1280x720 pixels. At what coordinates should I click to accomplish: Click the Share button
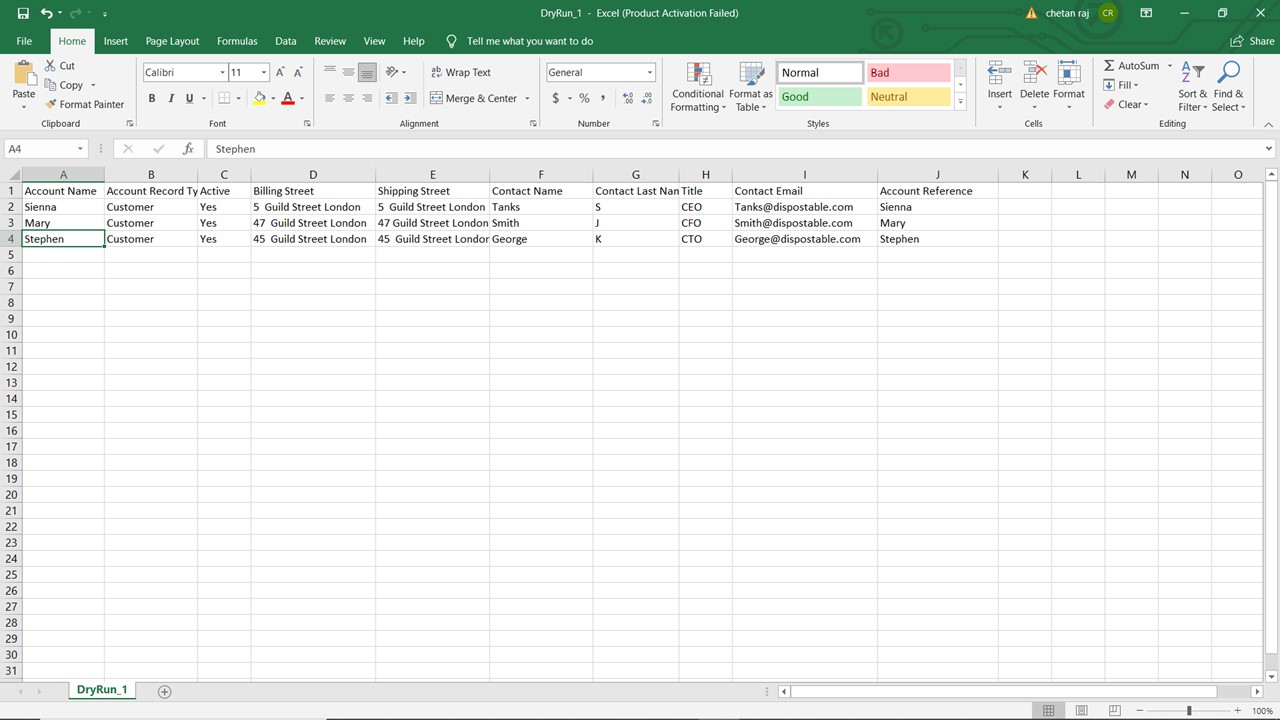[1252, 41]
